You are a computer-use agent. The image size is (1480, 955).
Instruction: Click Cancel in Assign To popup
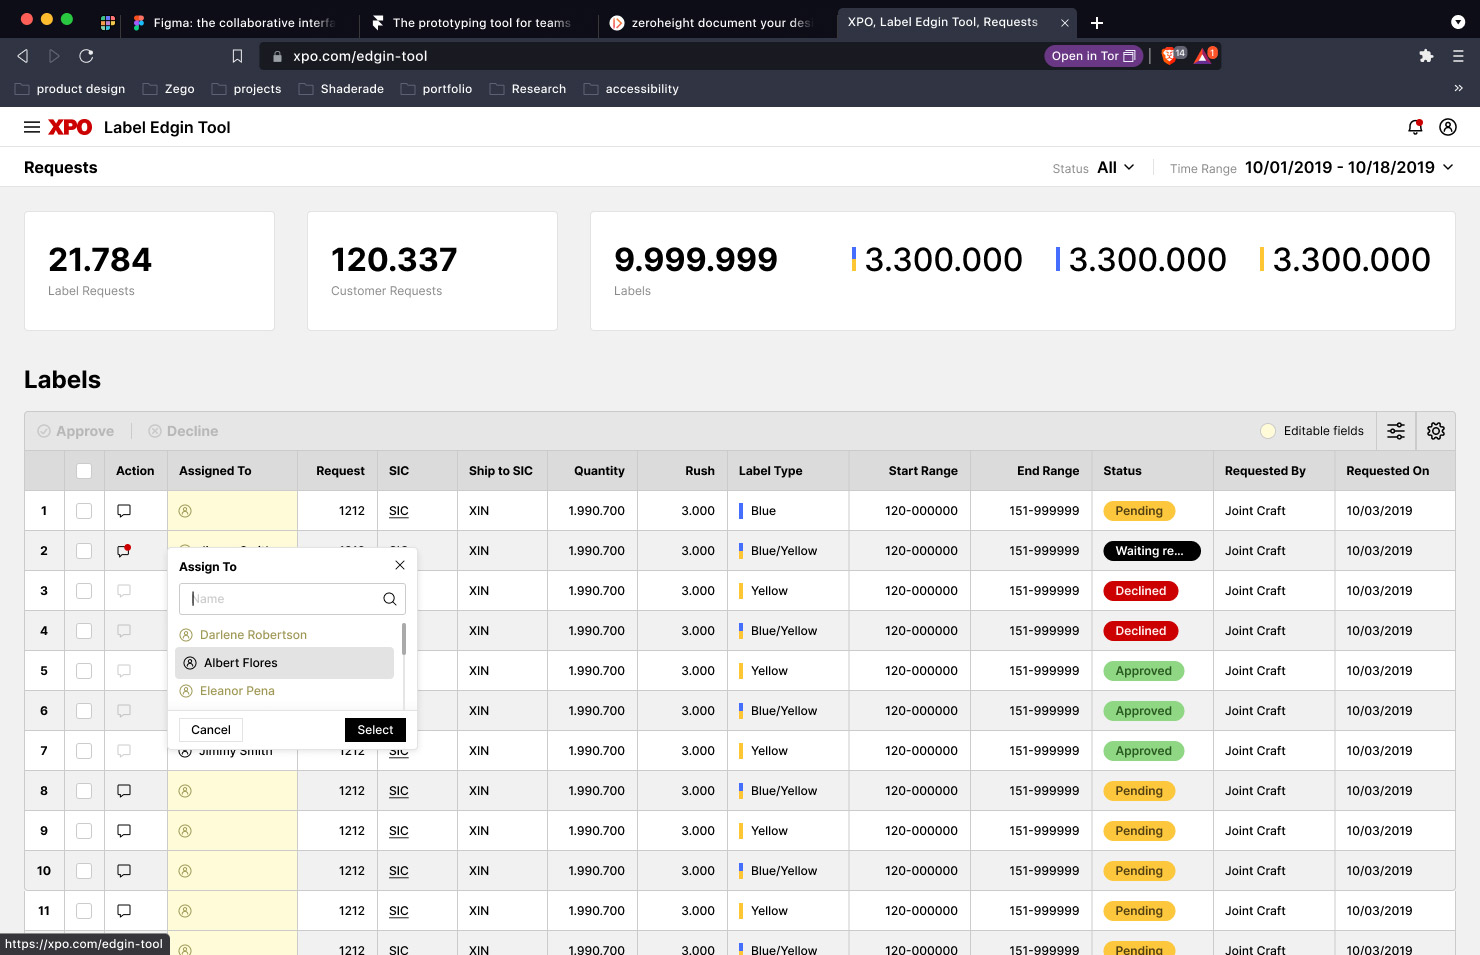coord(211,730)
